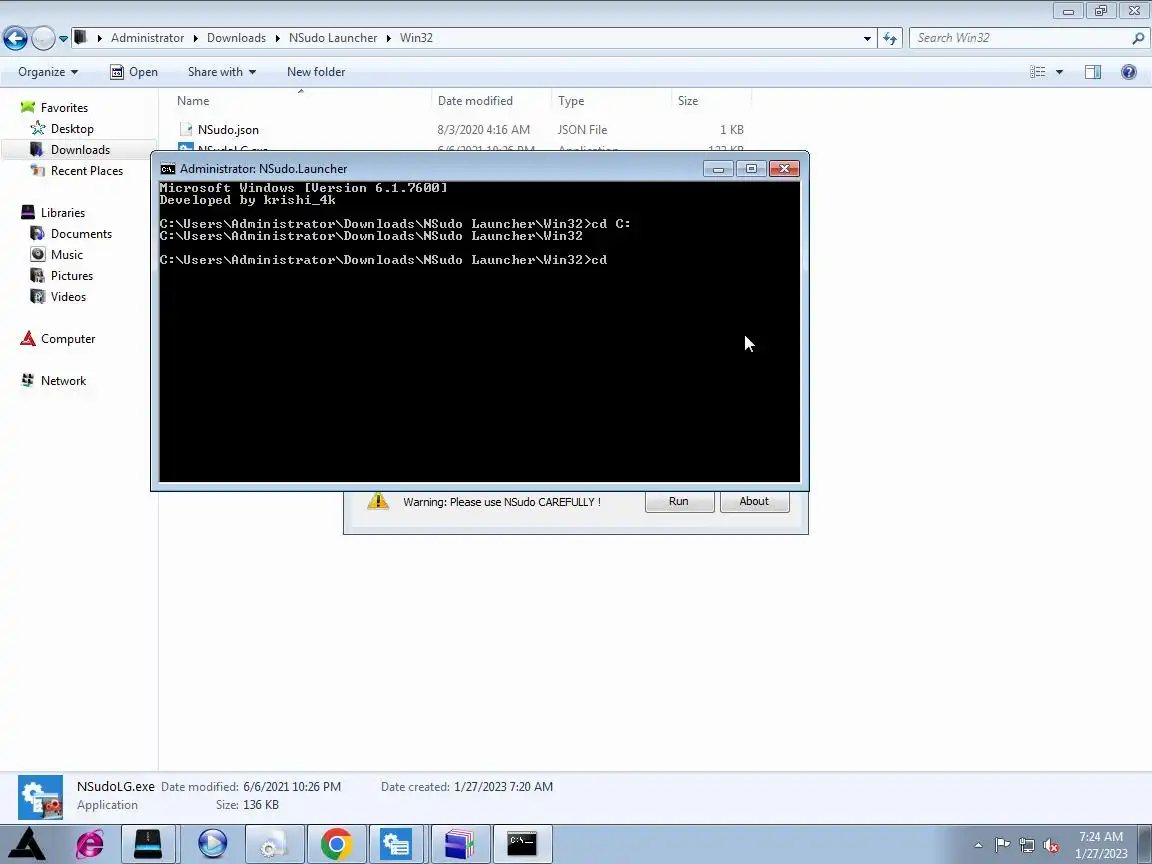Screen dimensions: 1152x864
Task: Open the Share with menu
Action: [222, 72]
